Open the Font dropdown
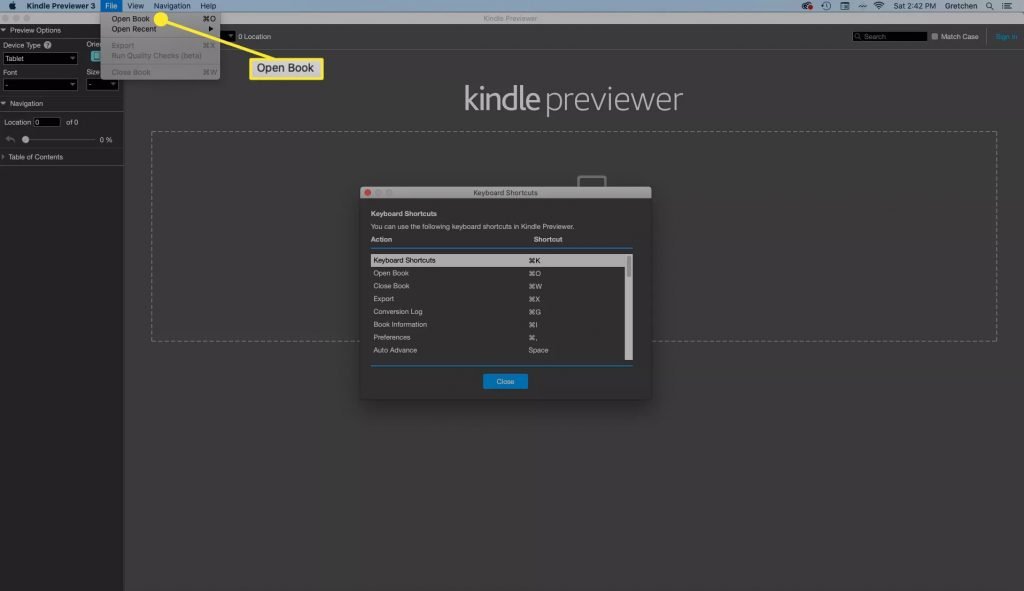 coord(40,84)
